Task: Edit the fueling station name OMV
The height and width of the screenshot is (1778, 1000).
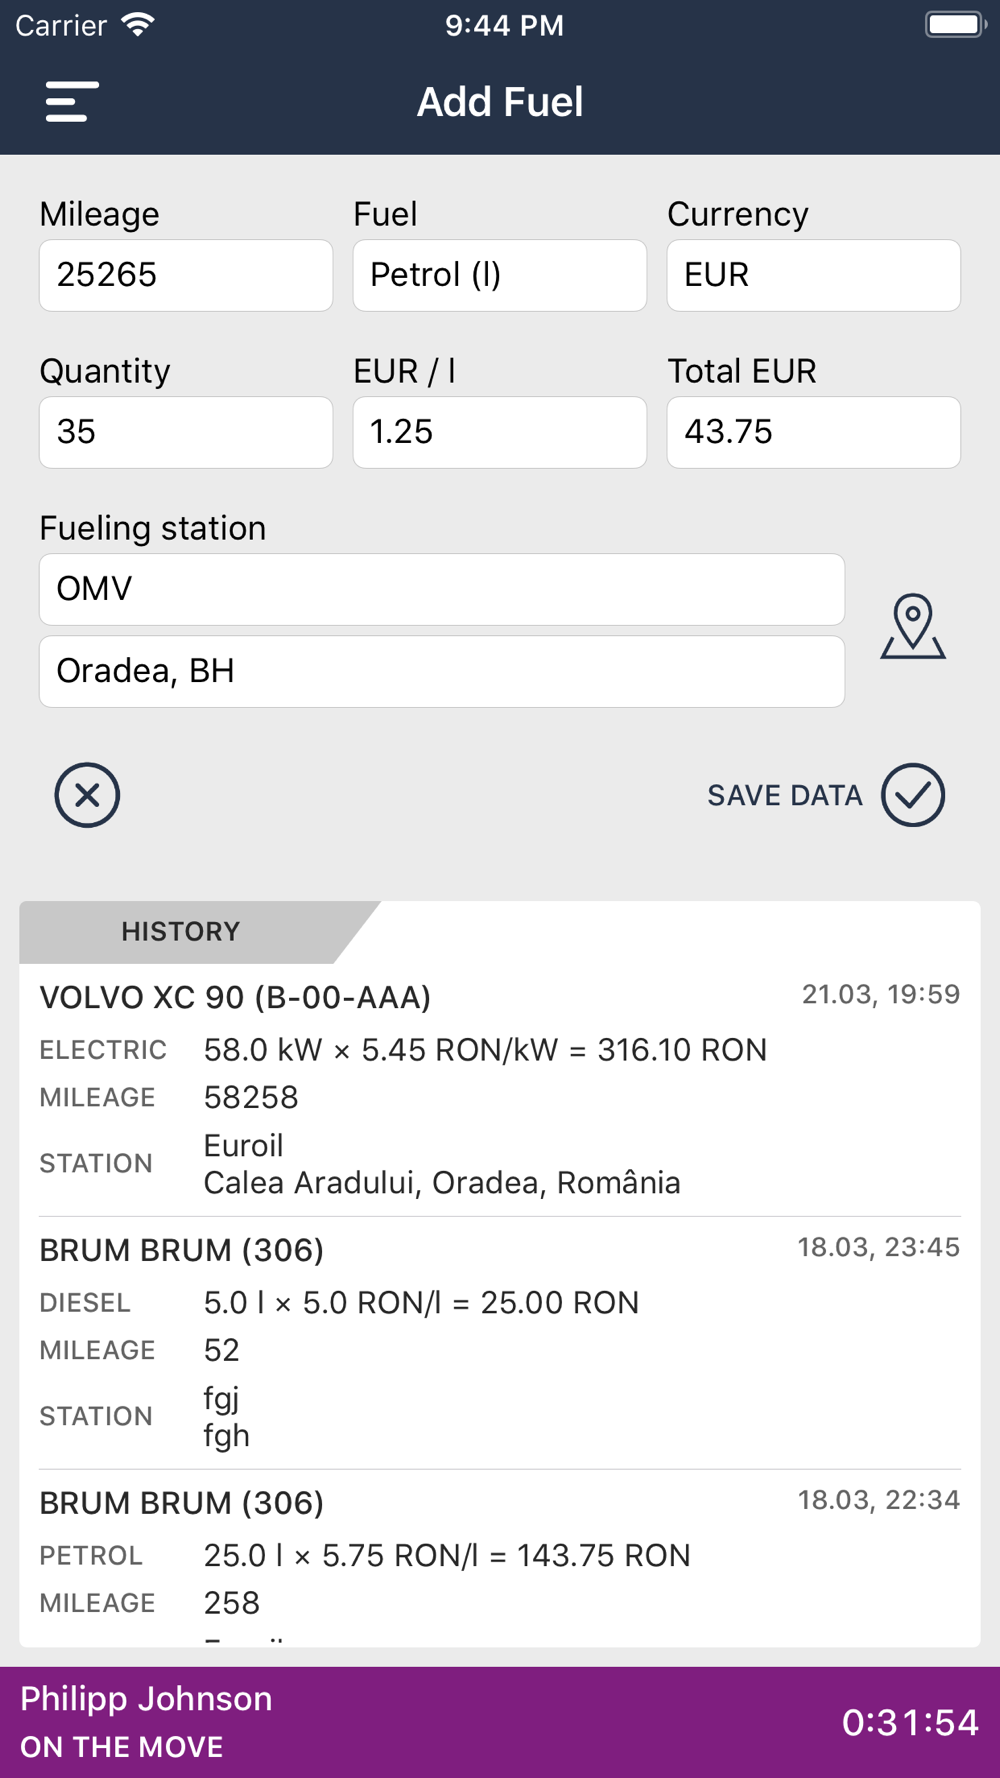Action: (442, 589)
